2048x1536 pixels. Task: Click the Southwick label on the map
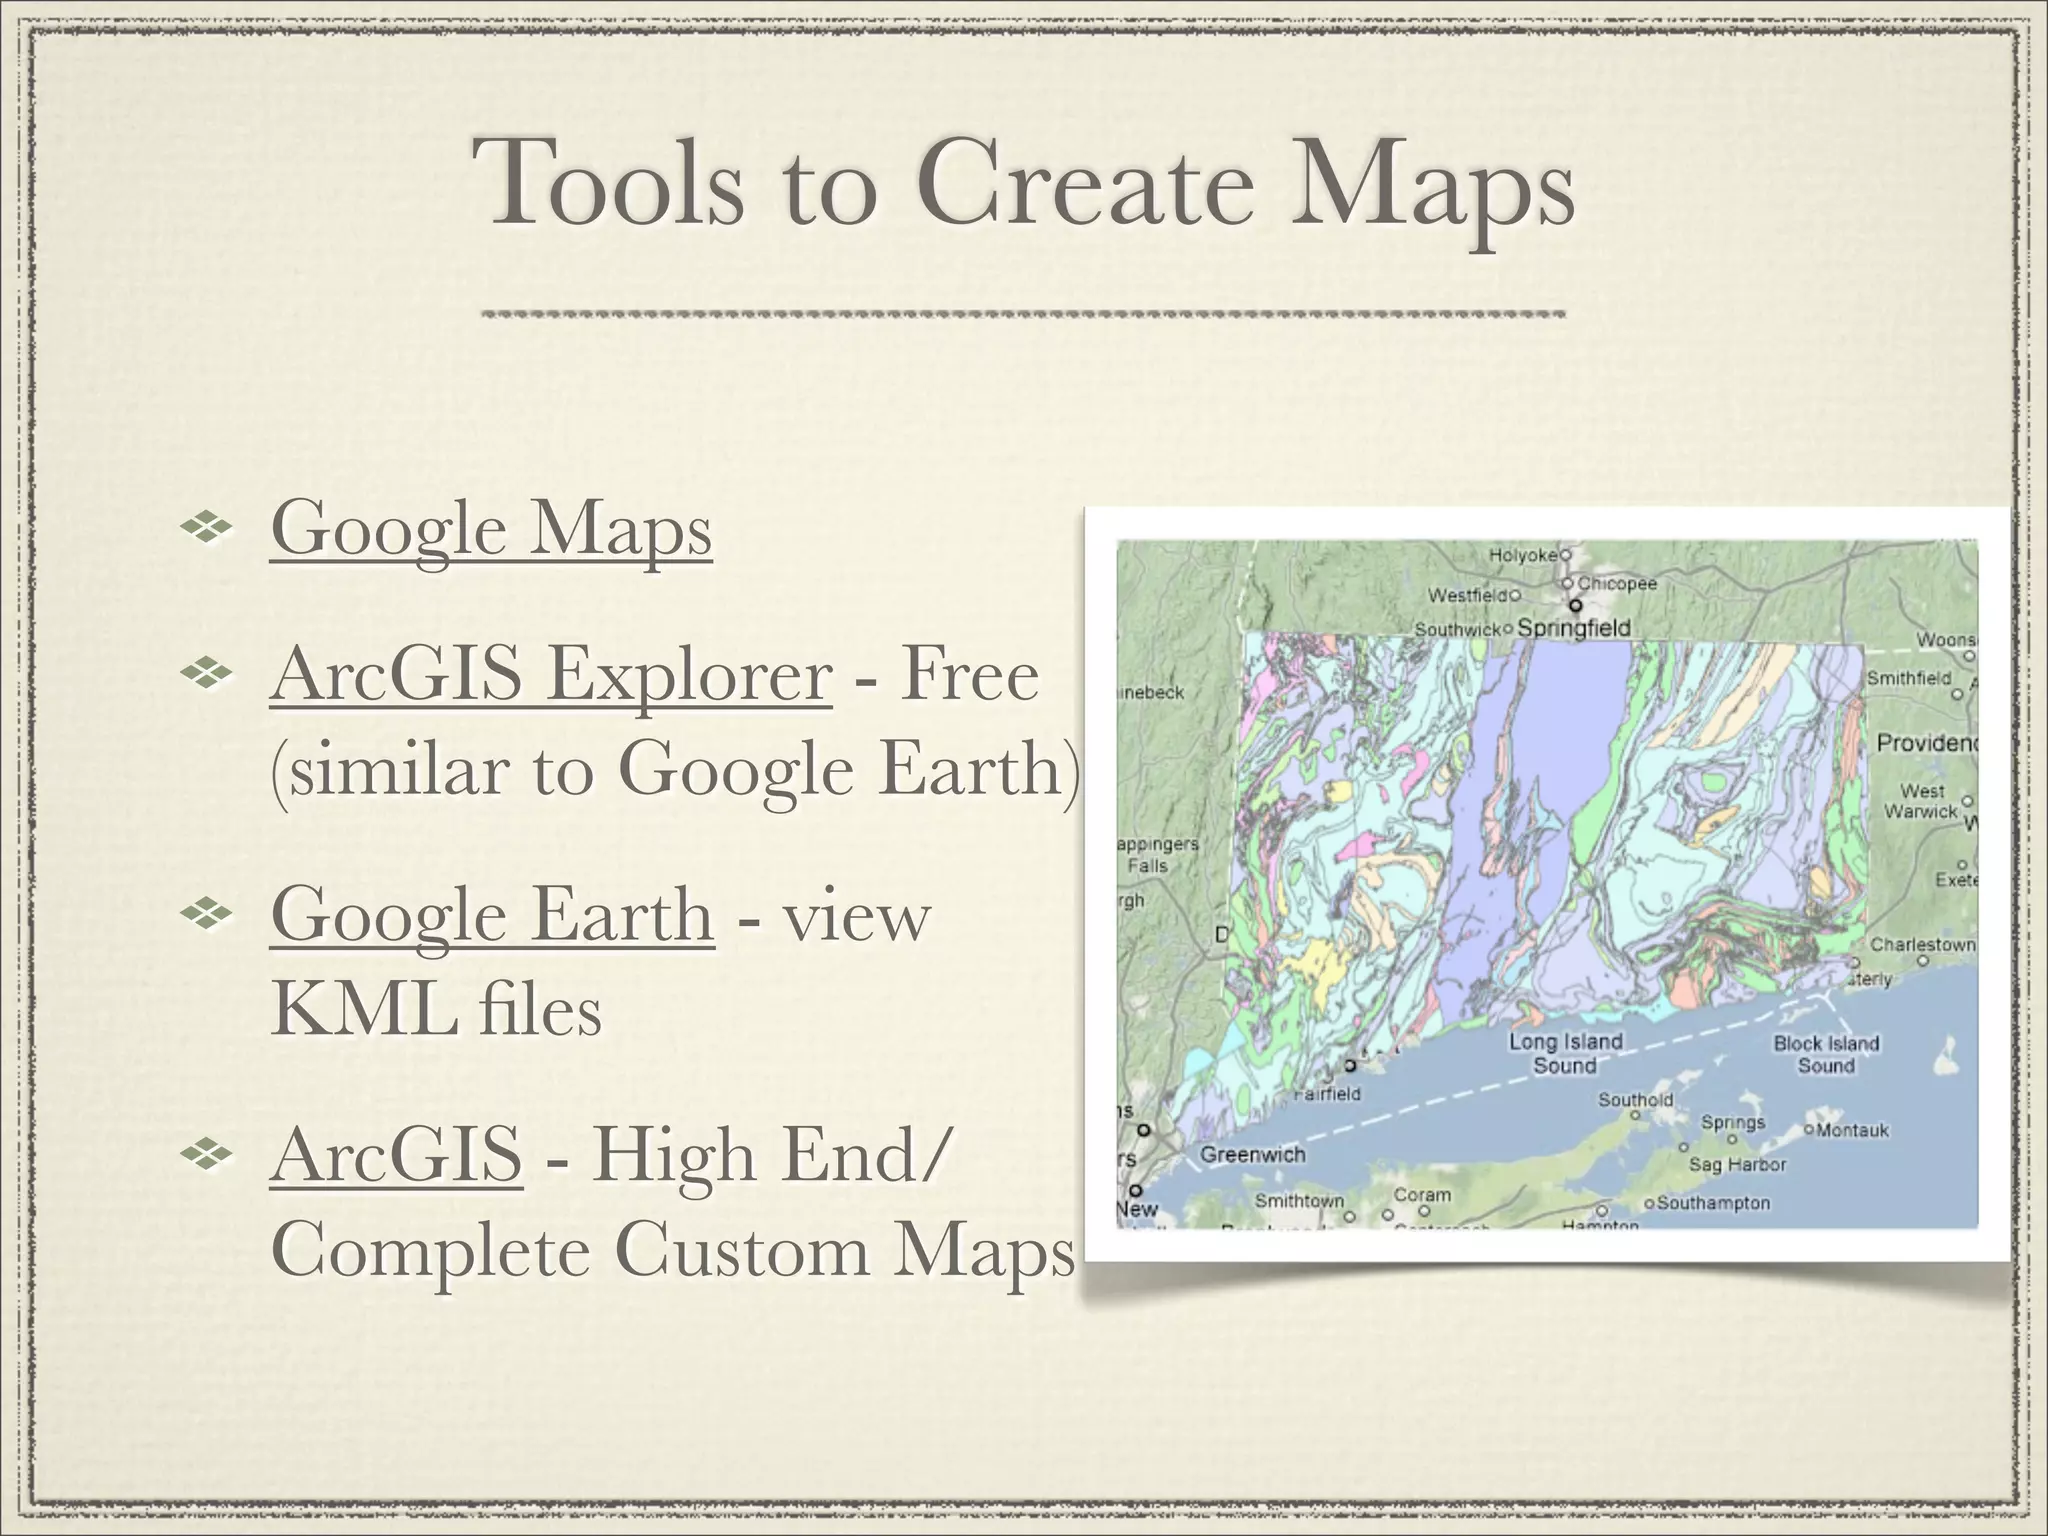point(1458,630)
